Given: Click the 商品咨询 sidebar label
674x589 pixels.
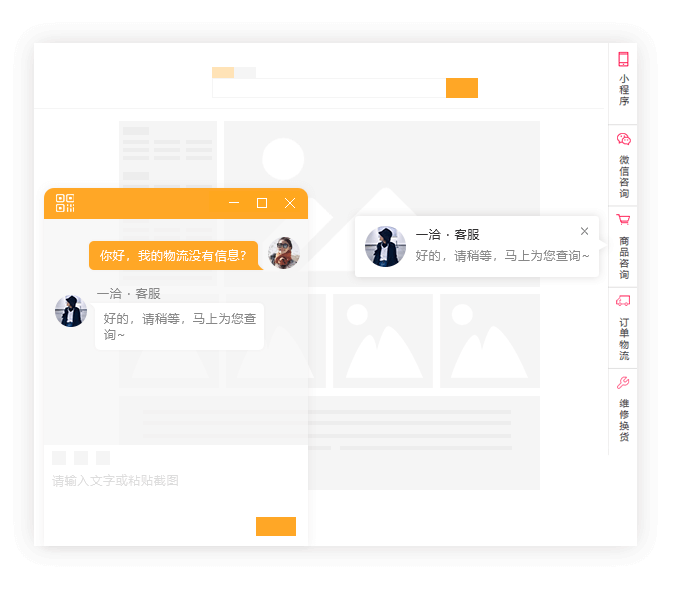Looking at the screenshot, I should pyautogui.click(x=624, y=258).
